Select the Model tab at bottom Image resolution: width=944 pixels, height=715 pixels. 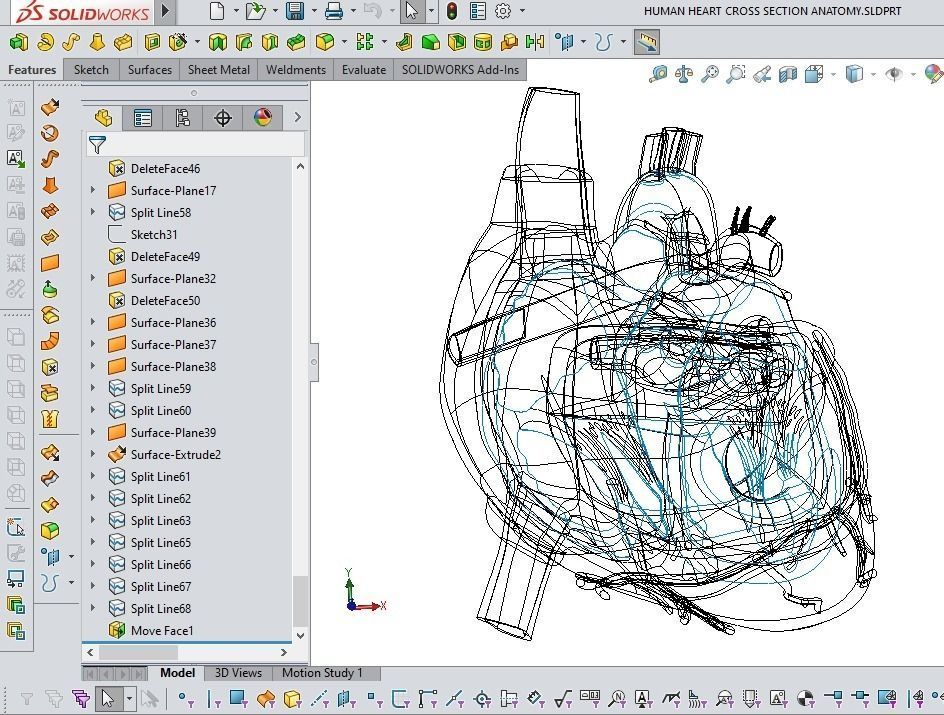tap(178, 673)
